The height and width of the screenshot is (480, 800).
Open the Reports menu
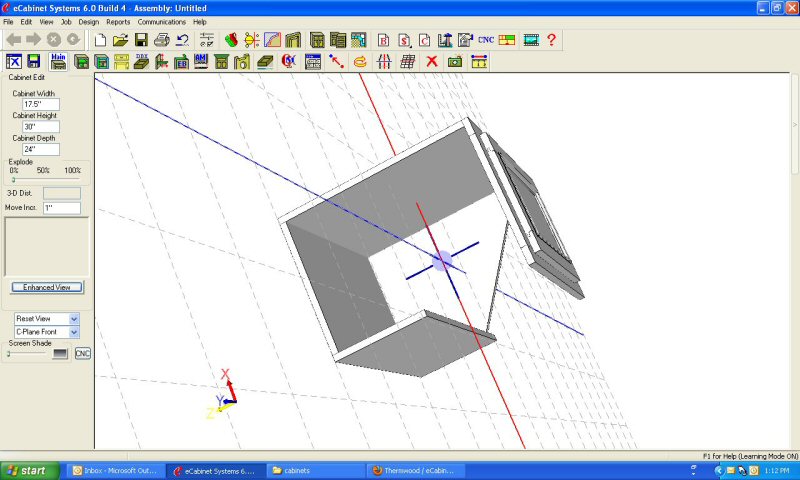pyautogui.click(x=118, y=21)
